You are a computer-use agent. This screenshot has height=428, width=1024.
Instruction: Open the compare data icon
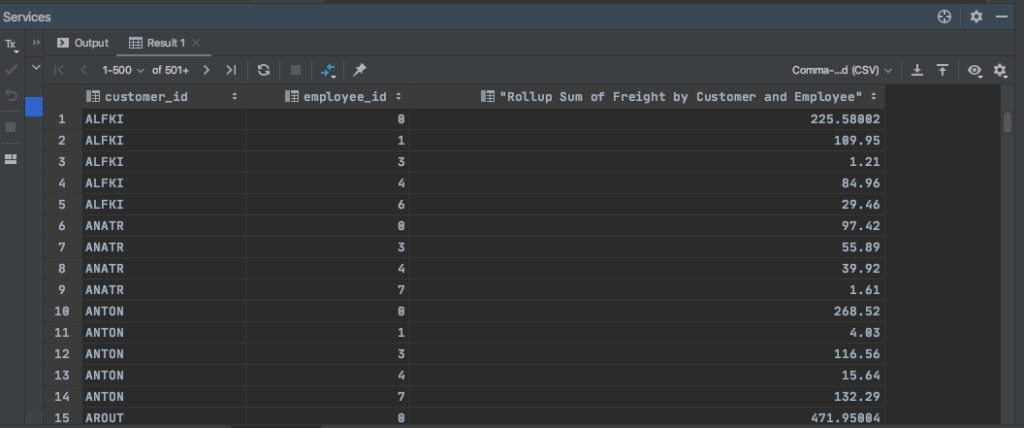point(328,70)
